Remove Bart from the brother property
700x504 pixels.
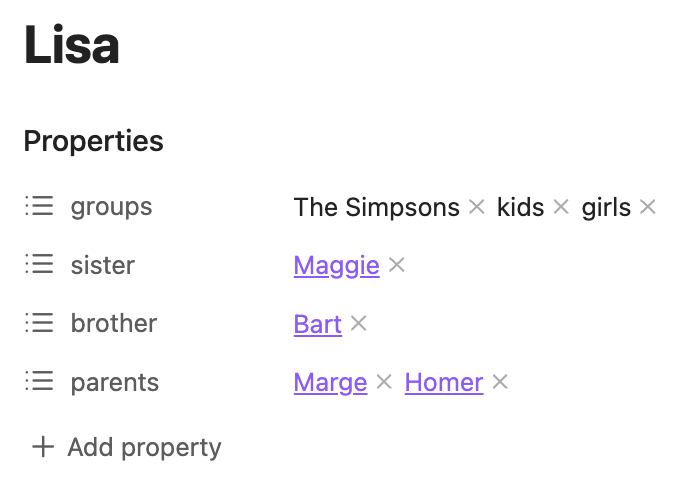click(359, 324)
